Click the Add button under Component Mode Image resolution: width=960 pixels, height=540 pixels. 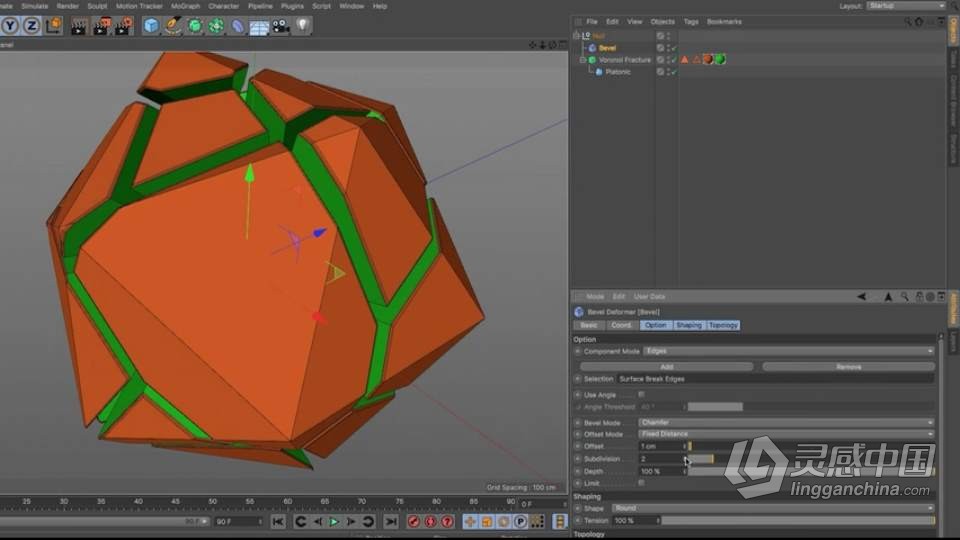(x=667, y=367)
